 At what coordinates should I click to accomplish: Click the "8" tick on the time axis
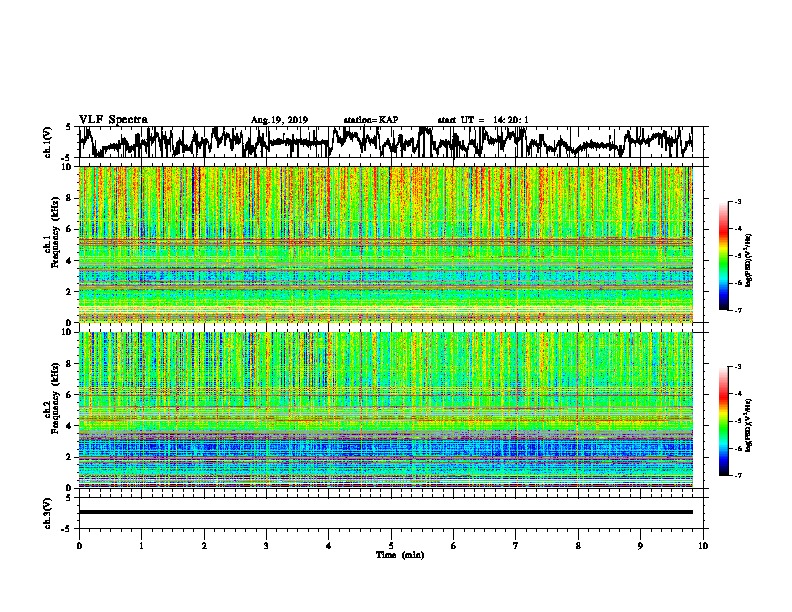click(578, 545)
